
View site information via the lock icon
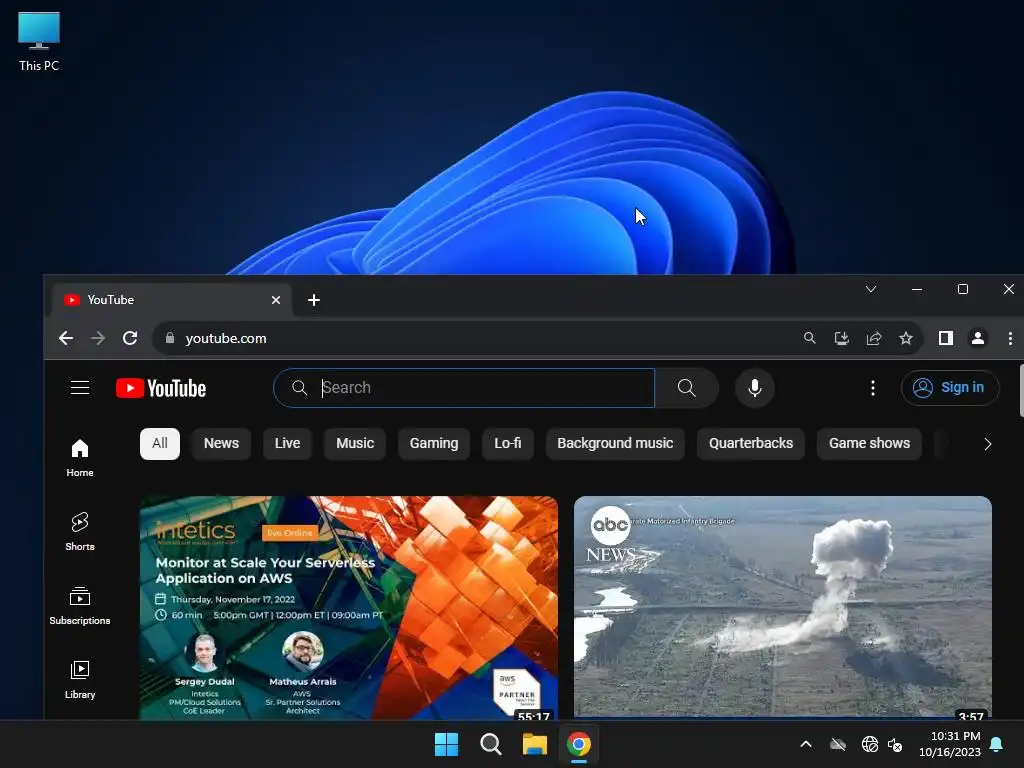pyautogui.click(x=170, y=338)
